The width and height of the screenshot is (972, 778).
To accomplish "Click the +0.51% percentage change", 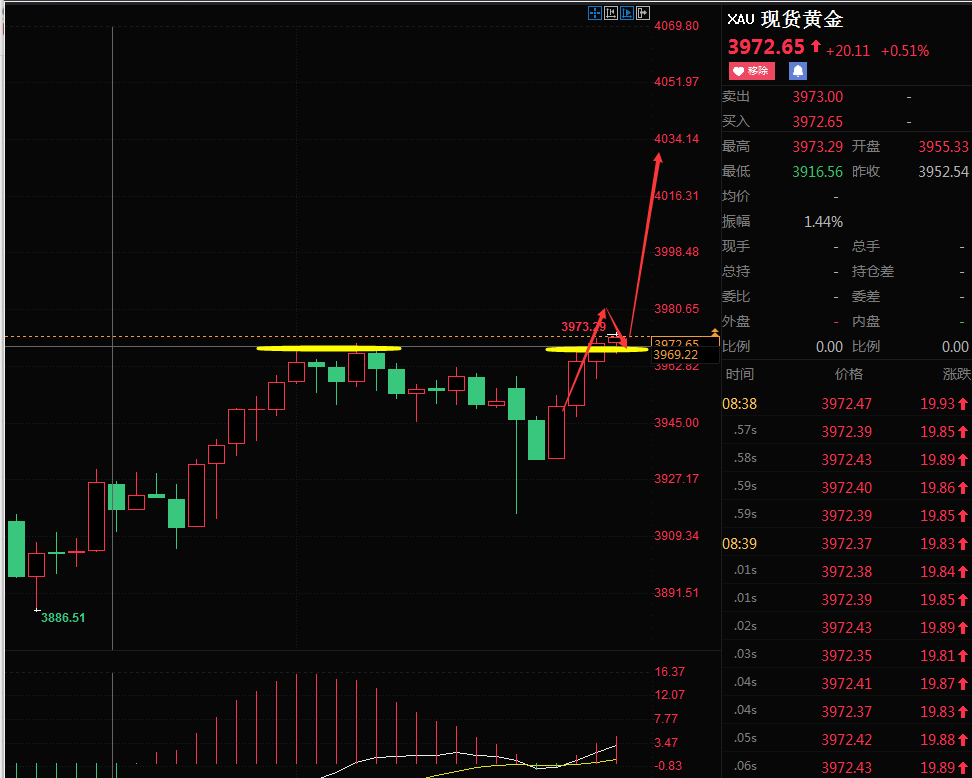I will [905, 51].
